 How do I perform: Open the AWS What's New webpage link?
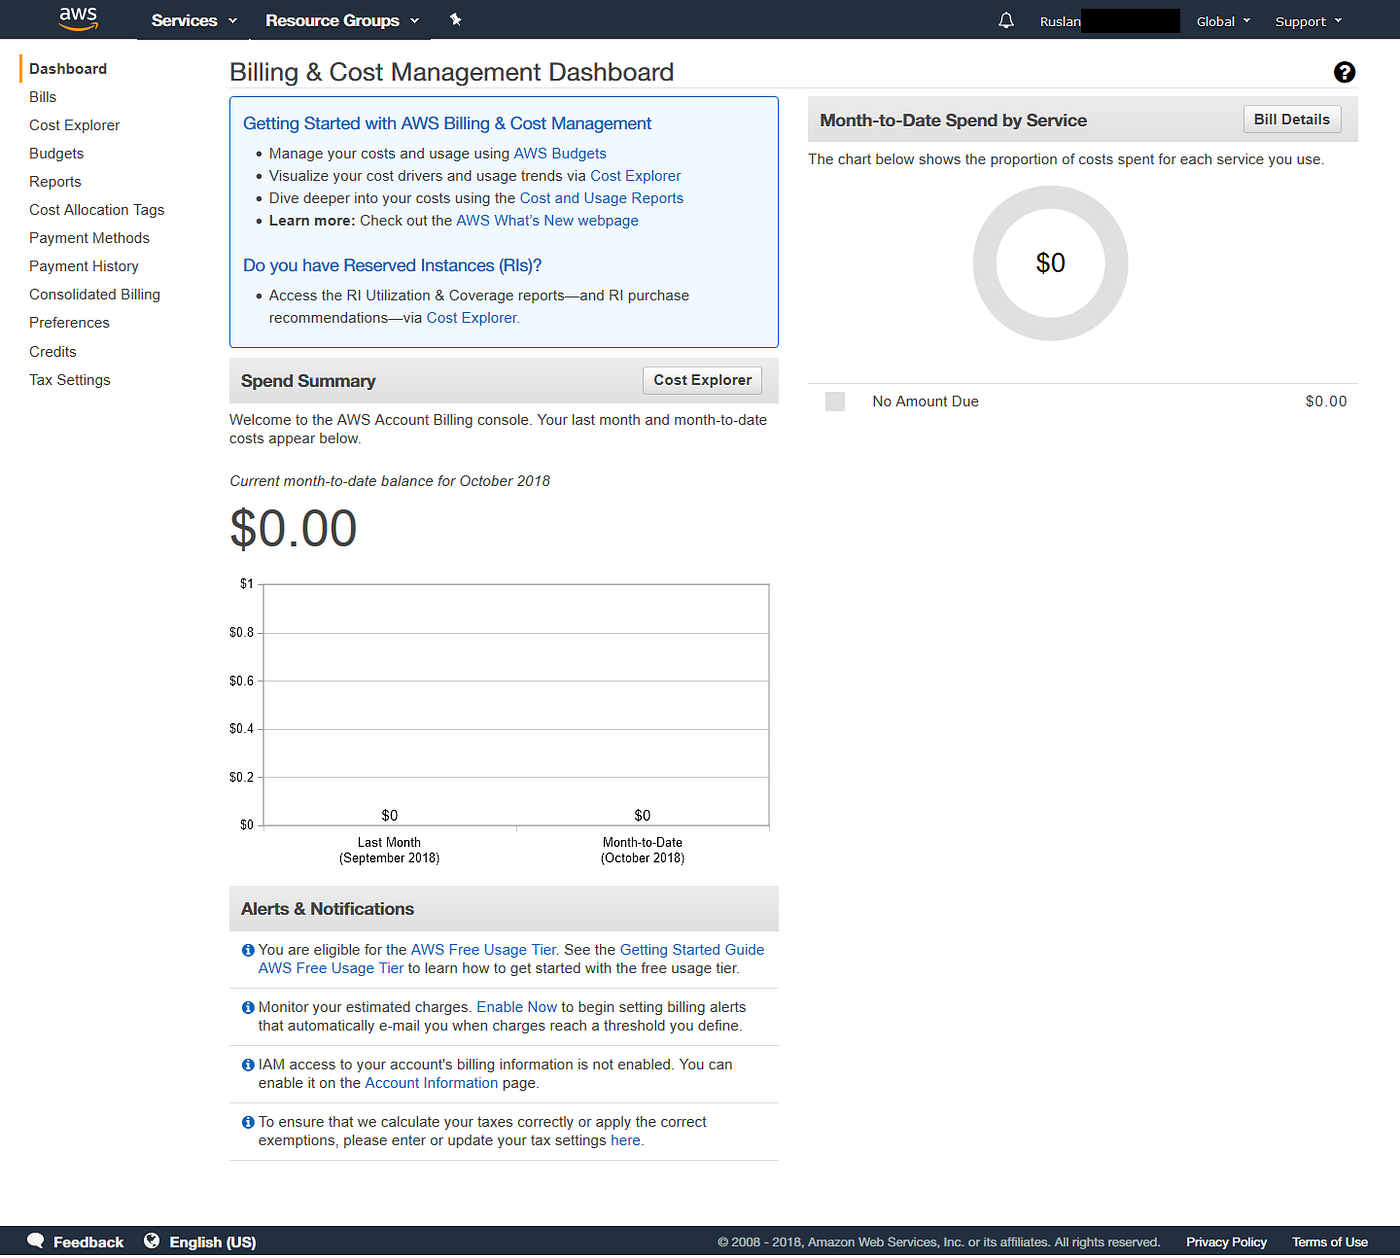pos(547,221)
